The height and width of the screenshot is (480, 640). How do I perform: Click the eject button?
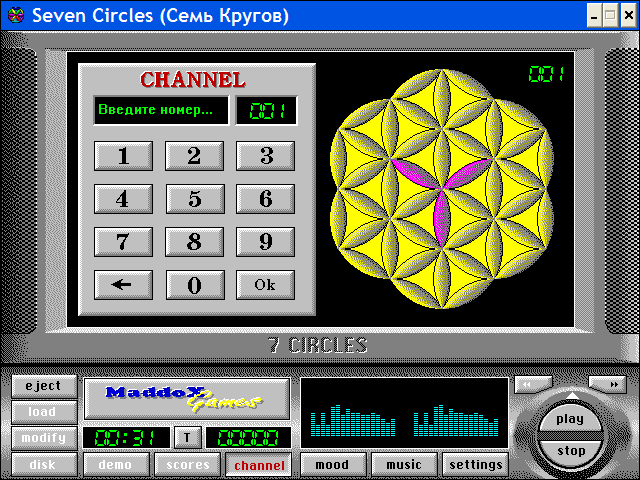[44, 386]
